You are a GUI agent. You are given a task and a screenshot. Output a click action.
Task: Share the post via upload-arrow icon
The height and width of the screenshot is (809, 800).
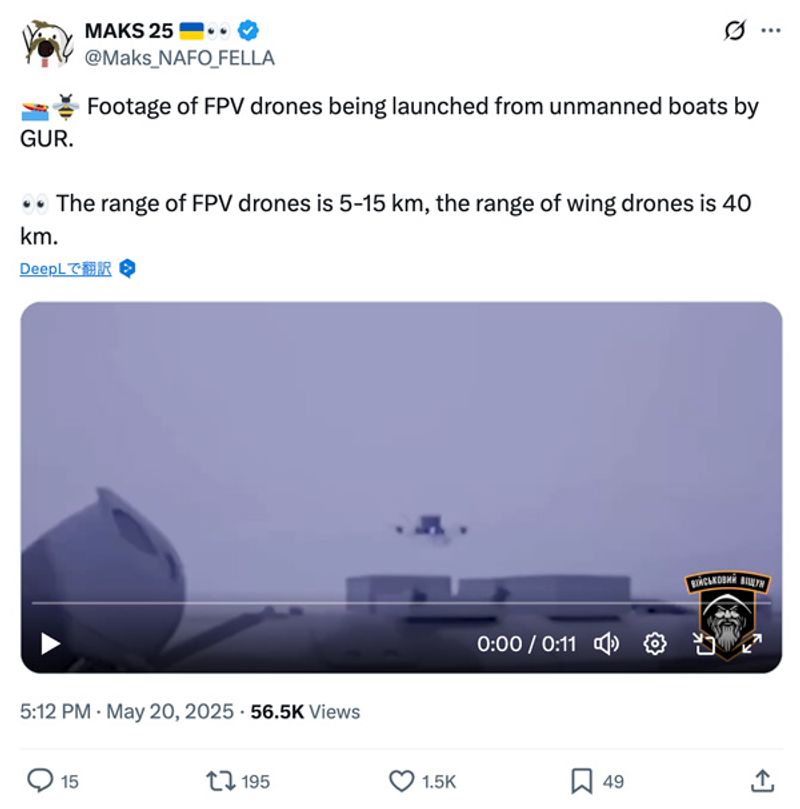click(761, 781)
